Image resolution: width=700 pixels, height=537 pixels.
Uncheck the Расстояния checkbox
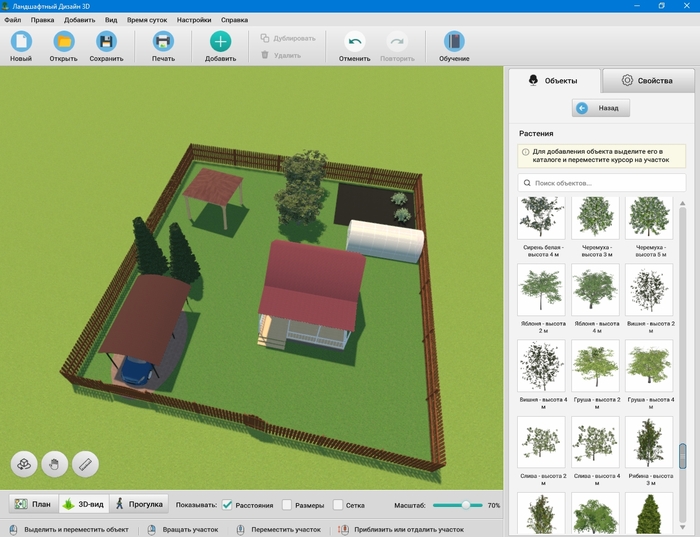[227, 505]
